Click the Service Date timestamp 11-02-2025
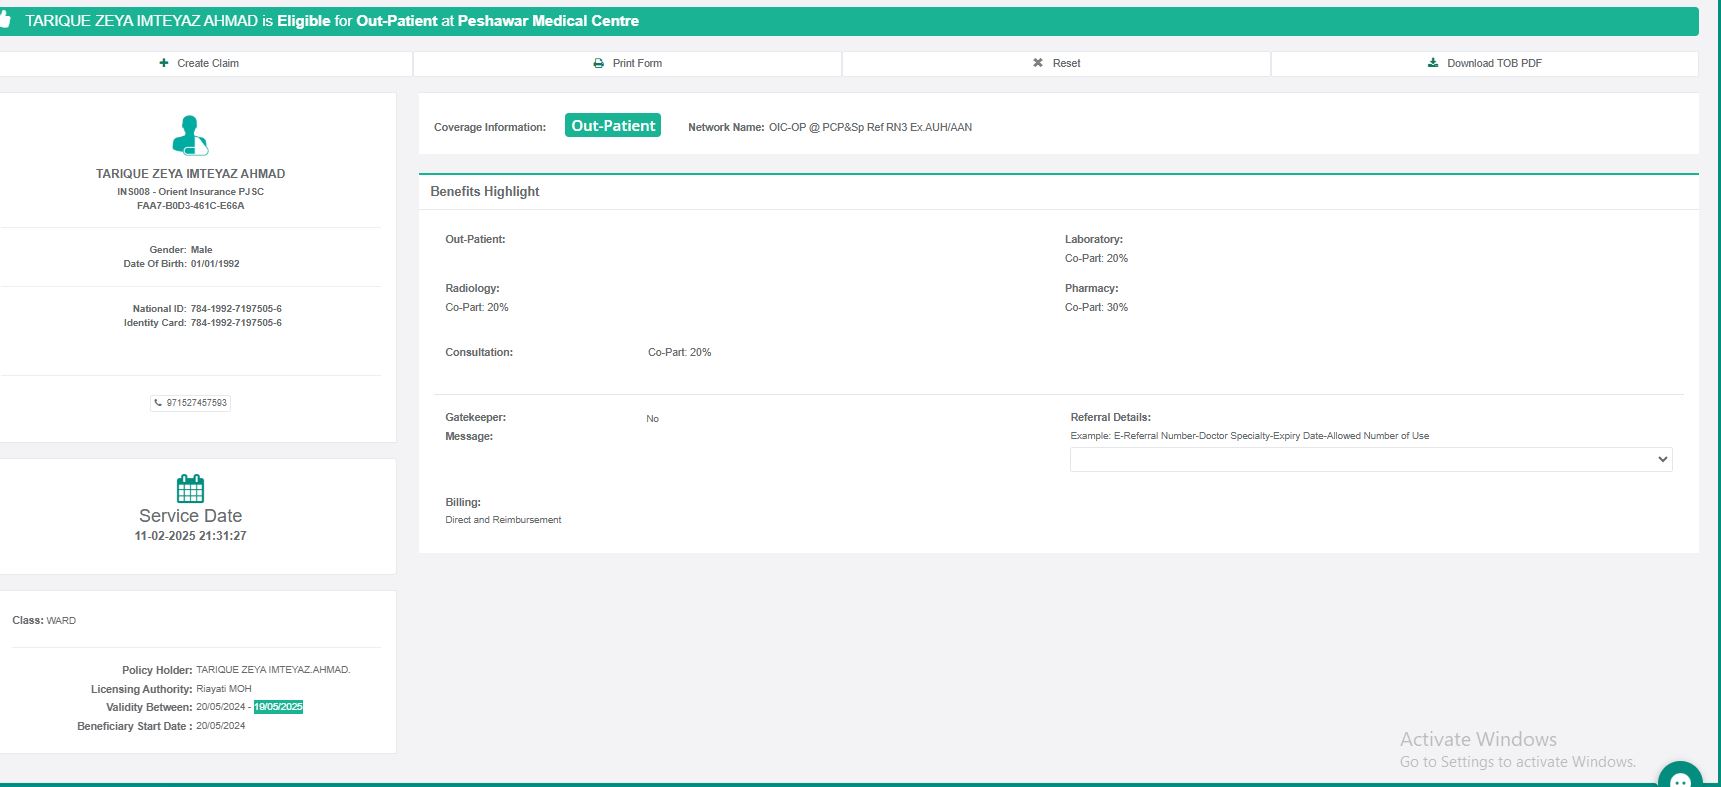 coord(190,536)
